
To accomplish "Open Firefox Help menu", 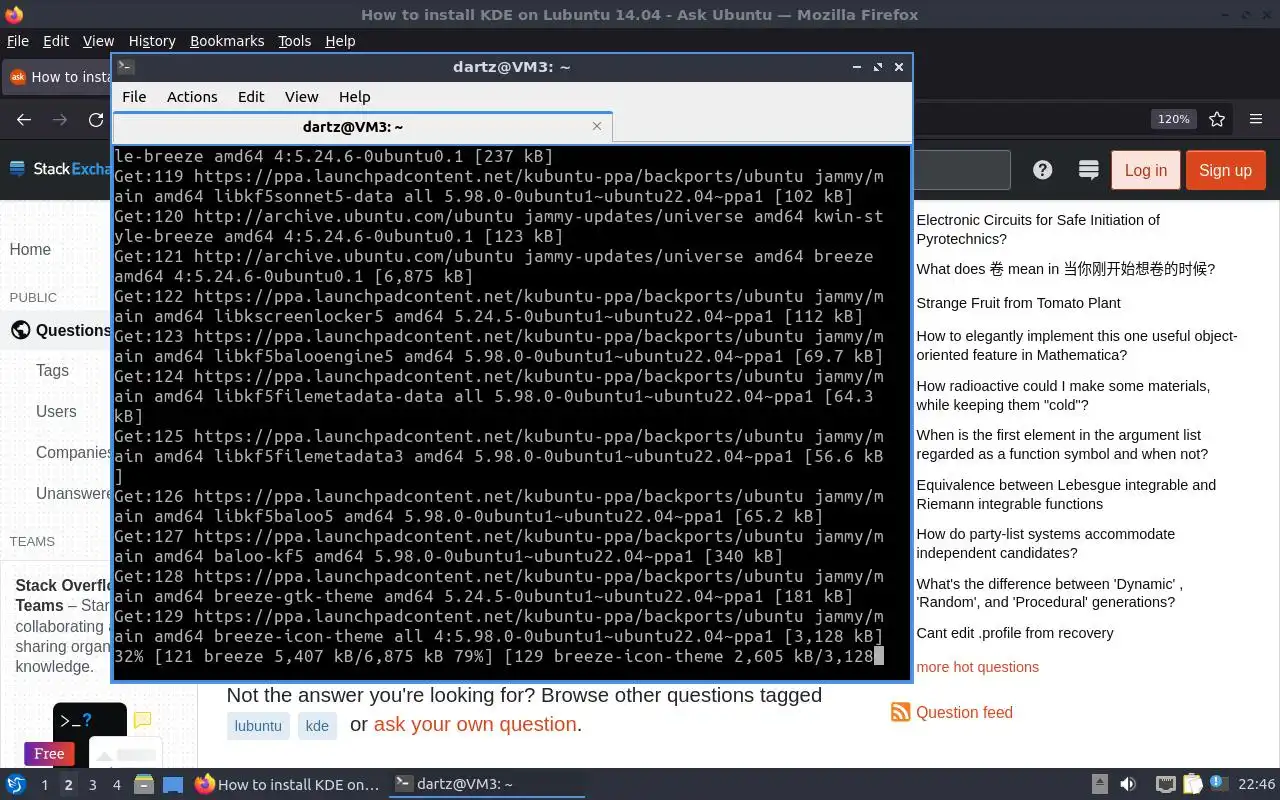I will pyautogui.click(x=340, y=41).
